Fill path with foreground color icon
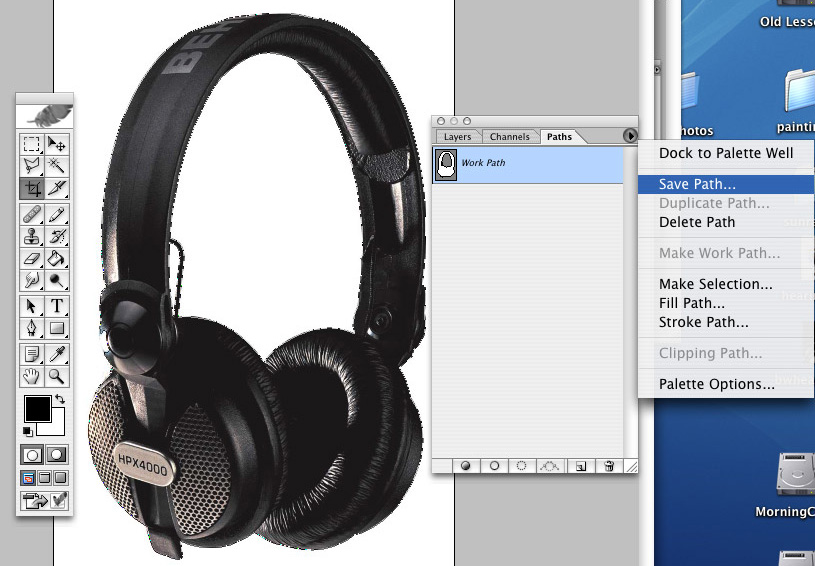 [466, 466]
